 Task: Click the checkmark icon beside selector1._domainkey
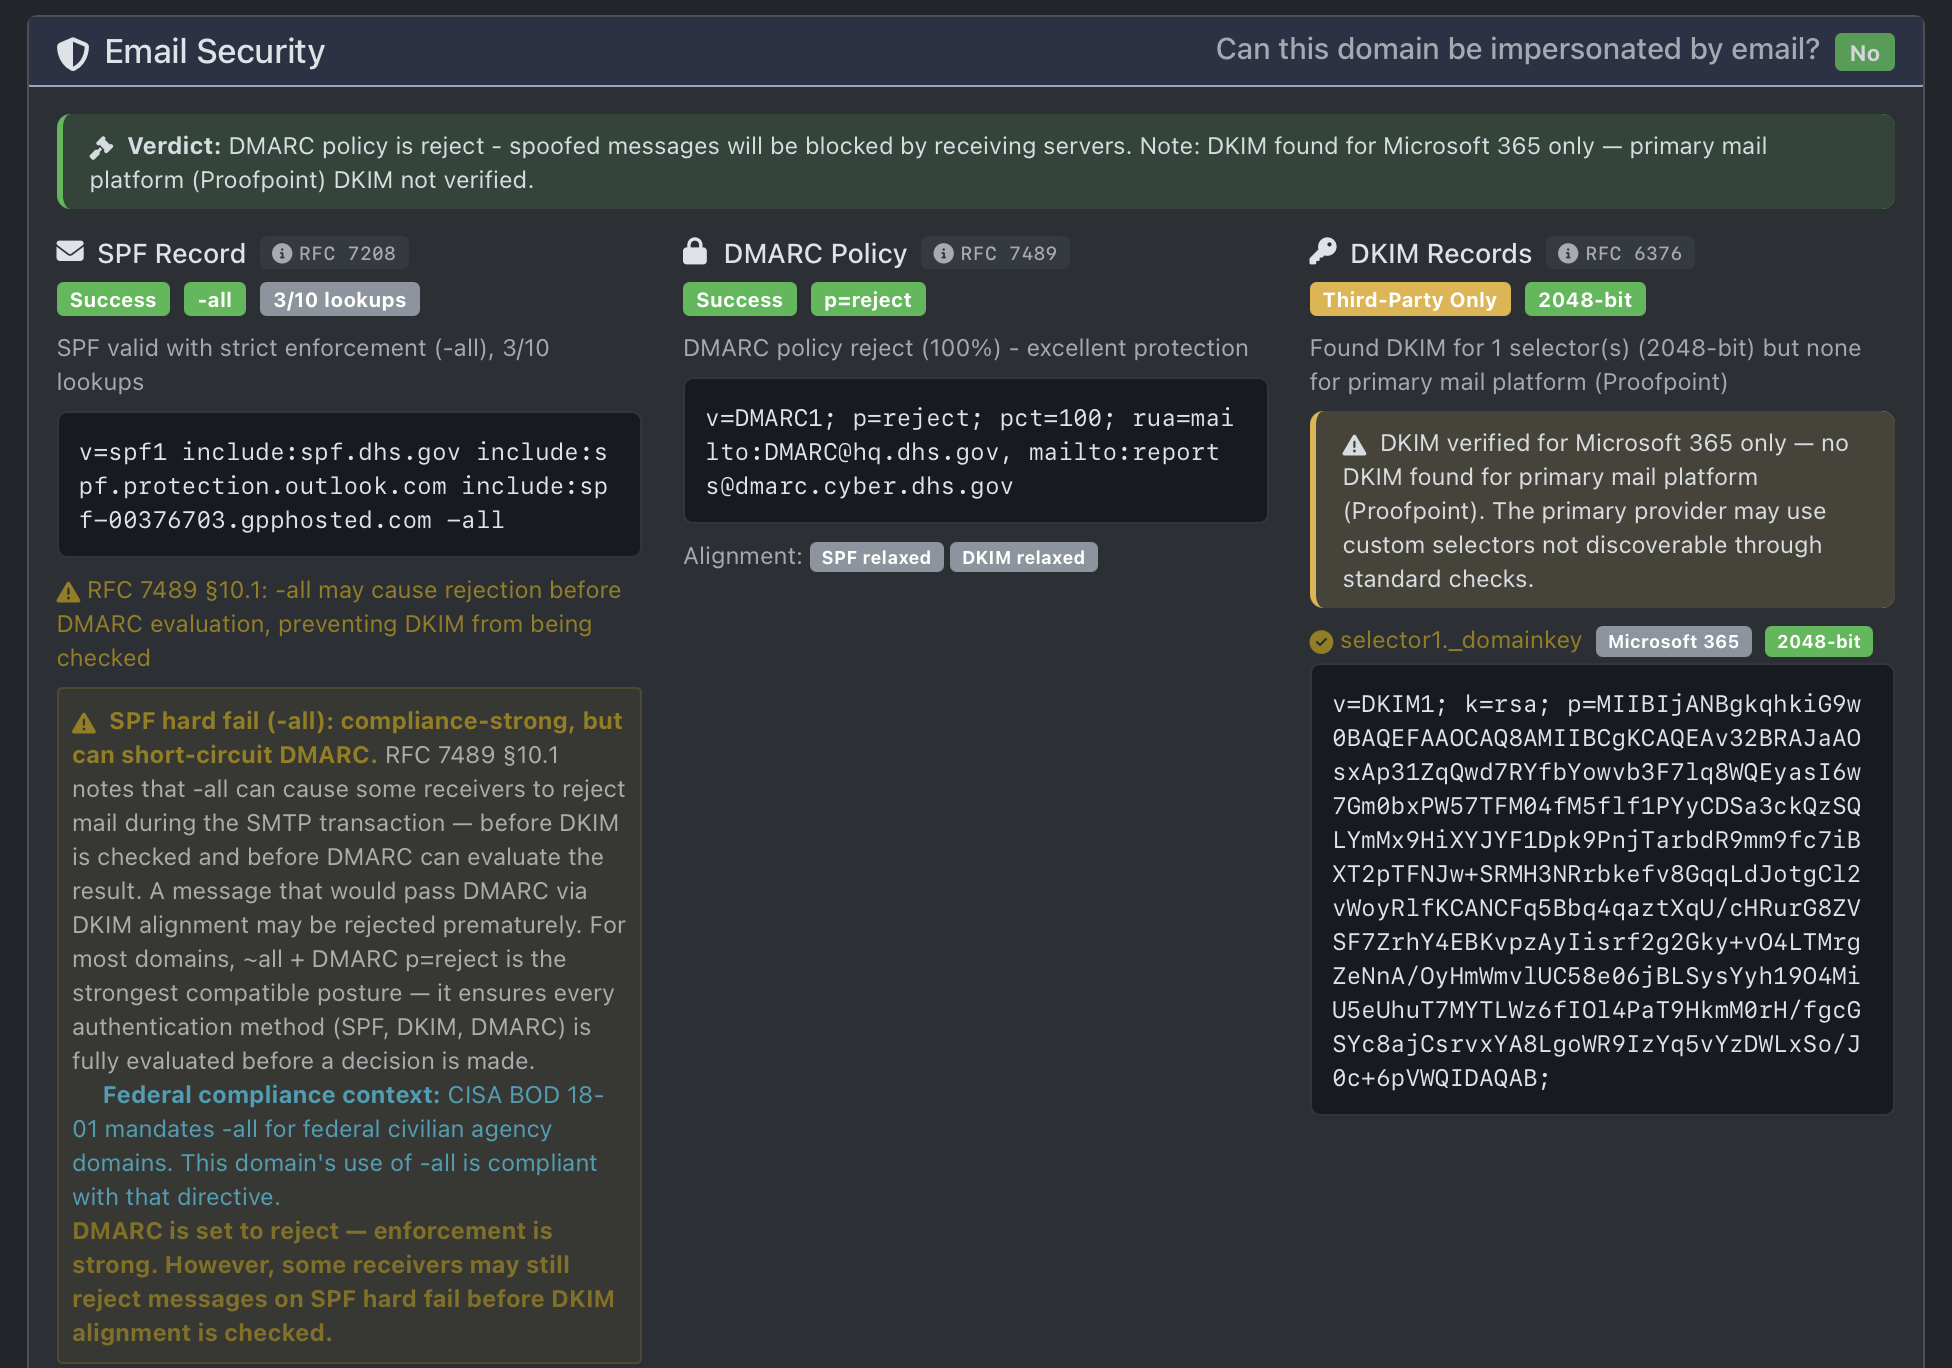coord(1321,642)
